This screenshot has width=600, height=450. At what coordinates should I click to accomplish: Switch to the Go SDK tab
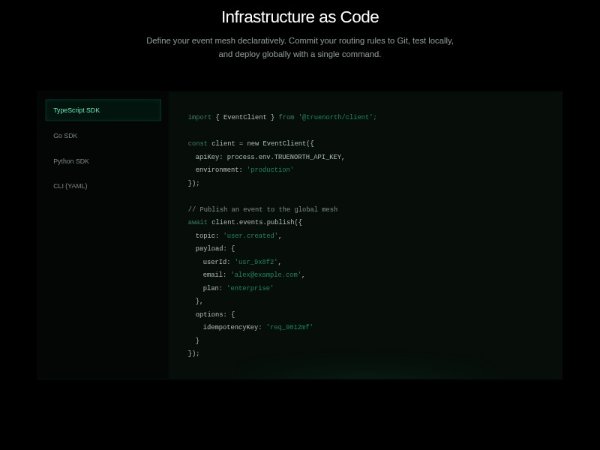coord(65,135)
